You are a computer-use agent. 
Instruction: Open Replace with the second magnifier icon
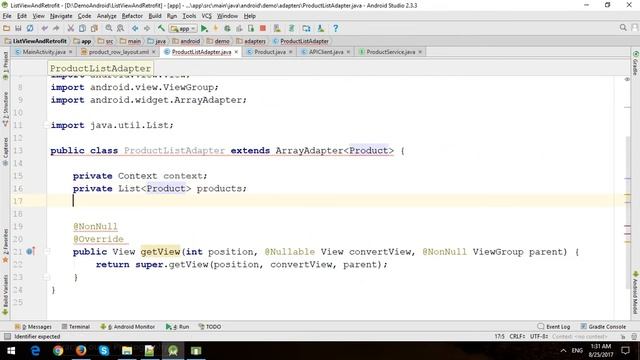[x=120, y=28]
